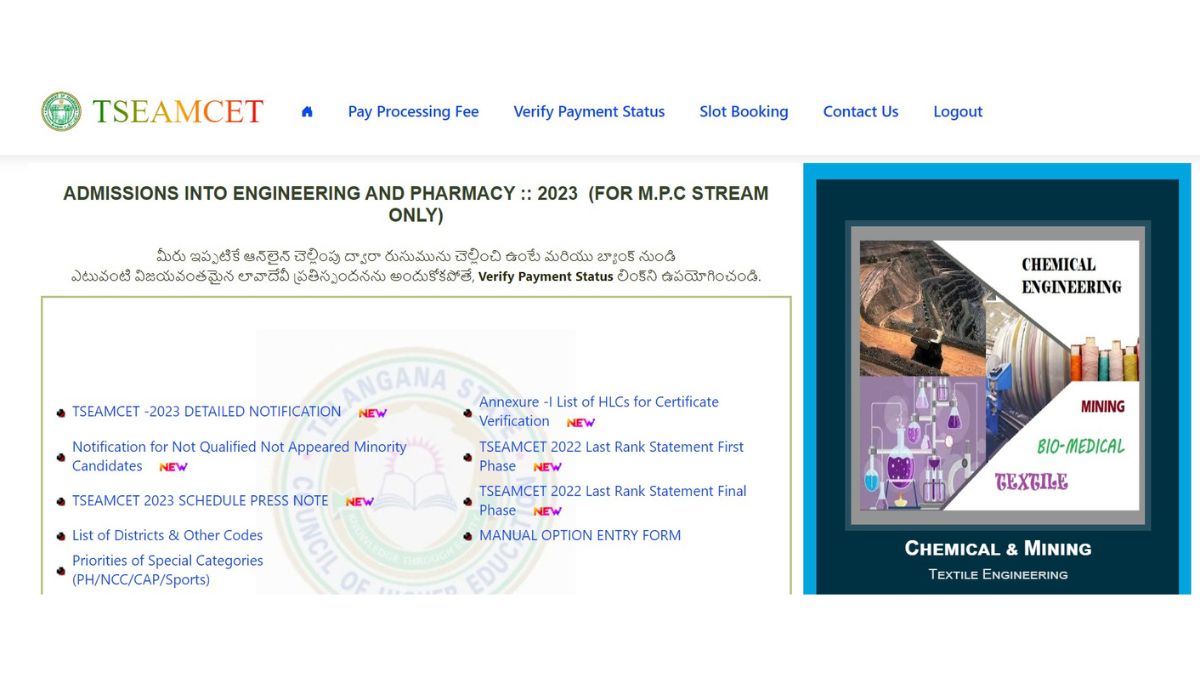
Task: Open 2022 Last Rank Statement First Phase
Action: pyautogui.click(x=611, y=447)
